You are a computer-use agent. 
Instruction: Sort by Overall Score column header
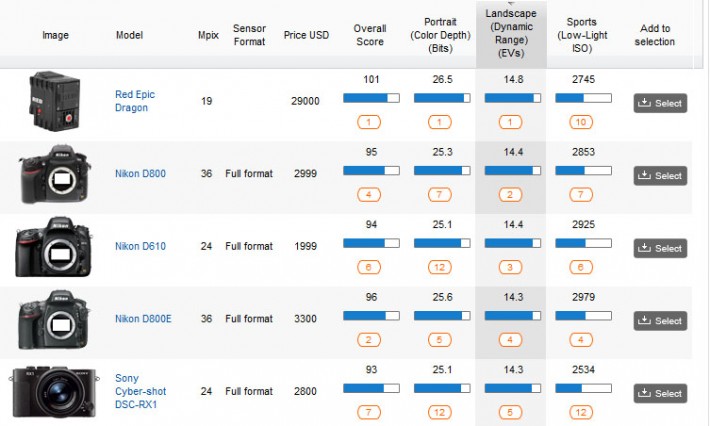(370, 36)
